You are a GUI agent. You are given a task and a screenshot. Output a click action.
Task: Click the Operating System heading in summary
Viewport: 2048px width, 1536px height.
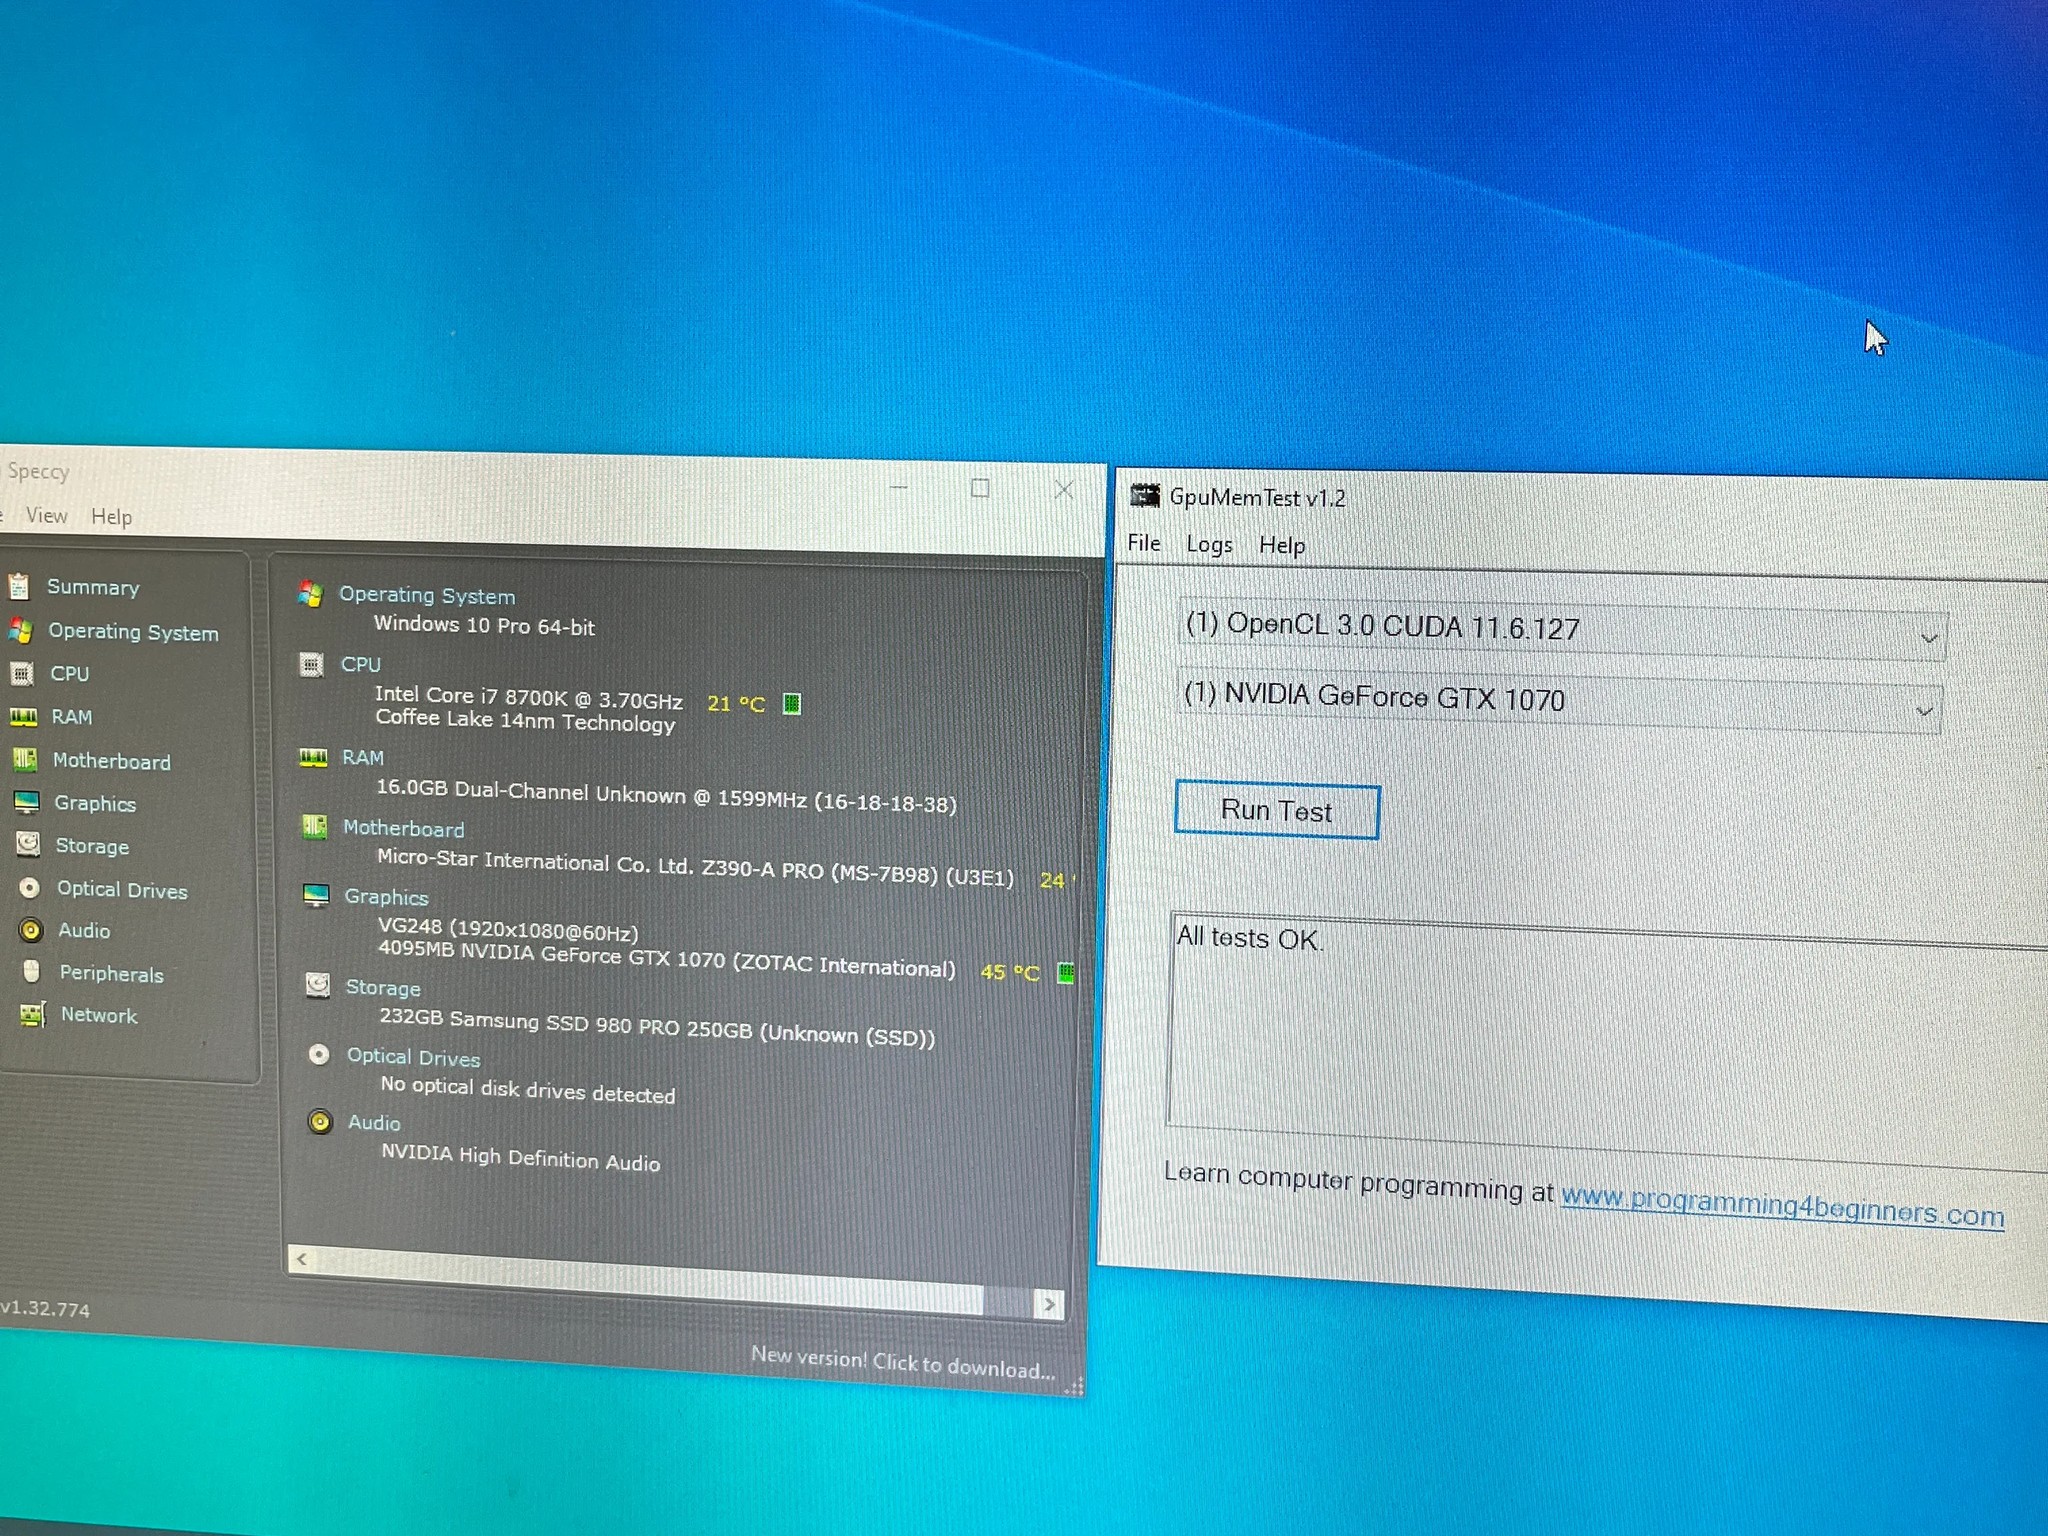tap(427, 595)
